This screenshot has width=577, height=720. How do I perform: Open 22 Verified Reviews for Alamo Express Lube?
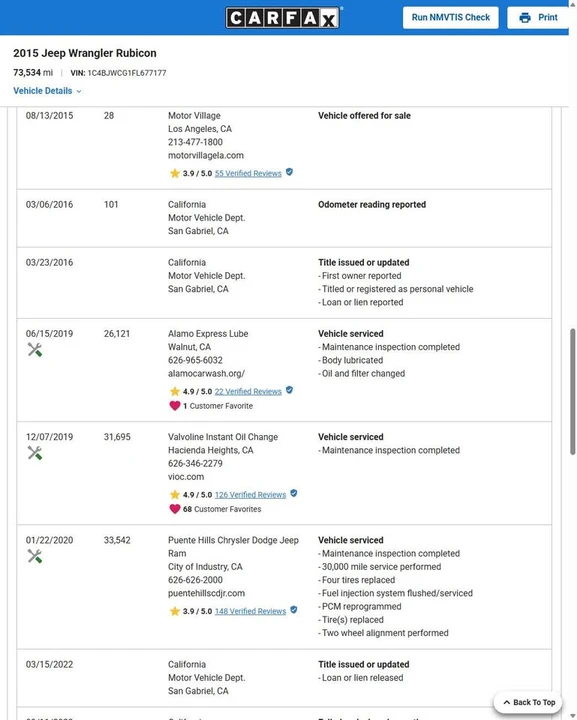coord(248,391)
